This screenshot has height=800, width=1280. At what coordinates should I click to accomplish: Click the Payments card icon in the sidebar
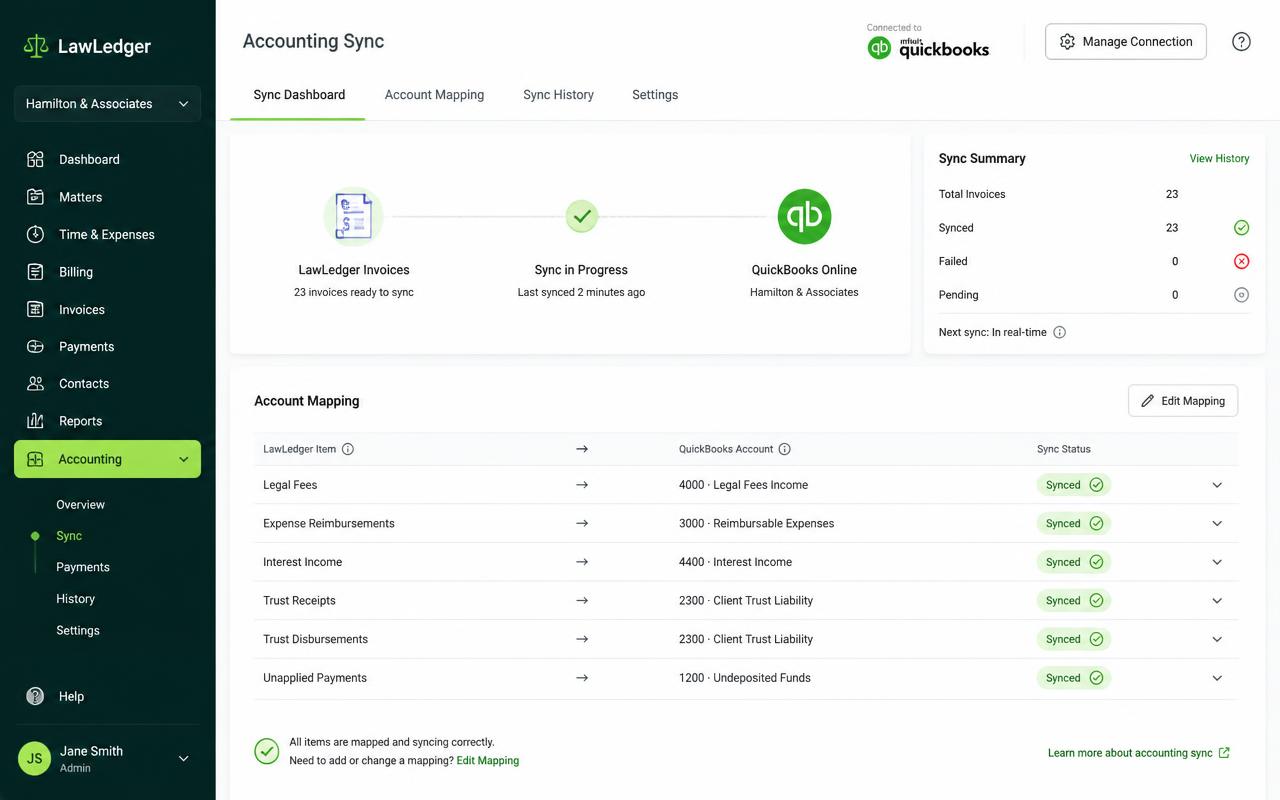[x=35, y=346]
